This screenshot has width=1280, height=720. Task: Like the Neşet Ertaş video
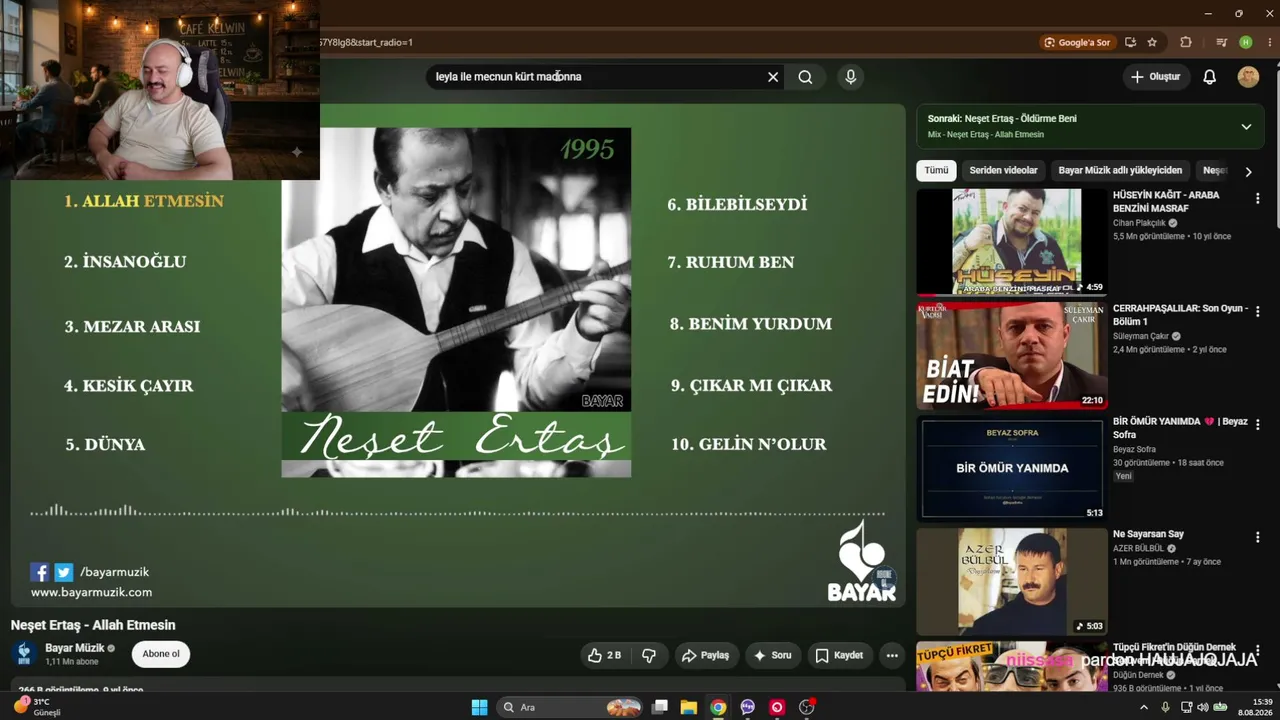pyautogui.click(x=604, y=655)
